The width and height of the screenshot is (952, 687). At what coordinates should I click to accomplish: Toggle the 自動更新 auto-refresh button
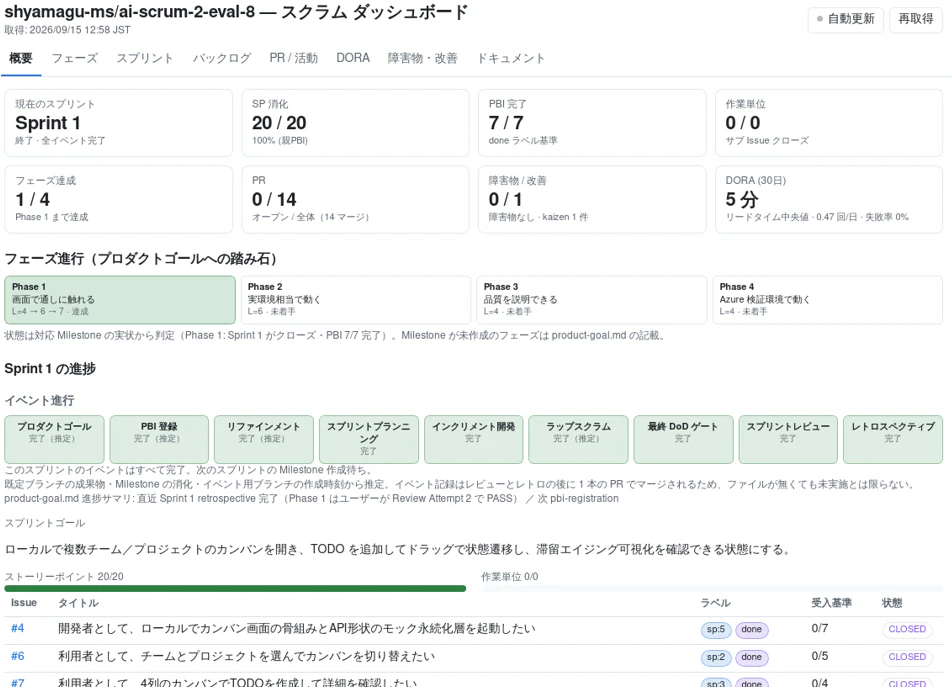(845, 19)
